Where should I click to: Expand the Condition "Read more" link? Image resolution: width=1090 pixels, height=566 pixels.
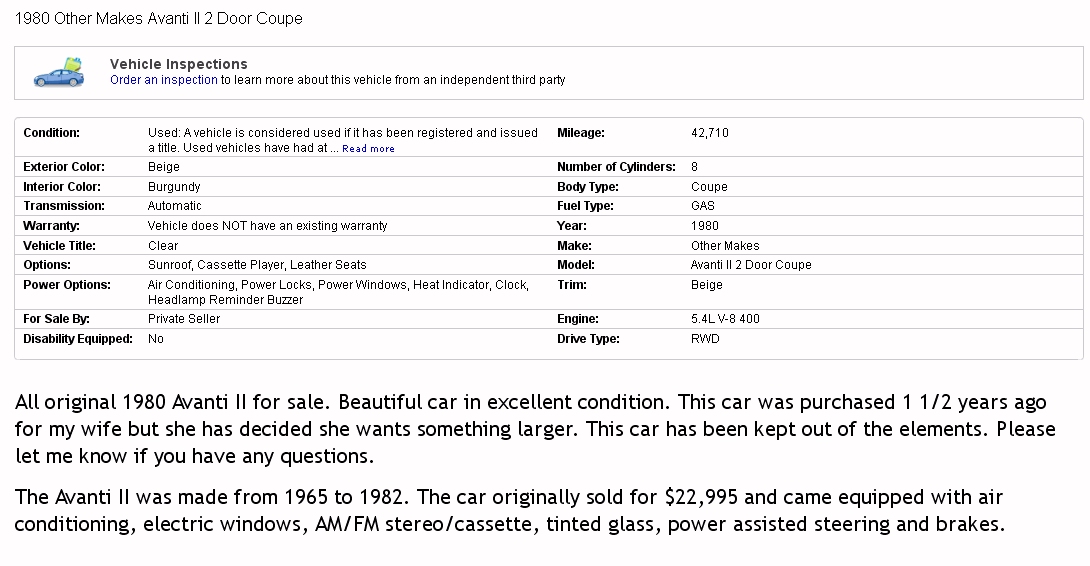[x=368, y=149]
